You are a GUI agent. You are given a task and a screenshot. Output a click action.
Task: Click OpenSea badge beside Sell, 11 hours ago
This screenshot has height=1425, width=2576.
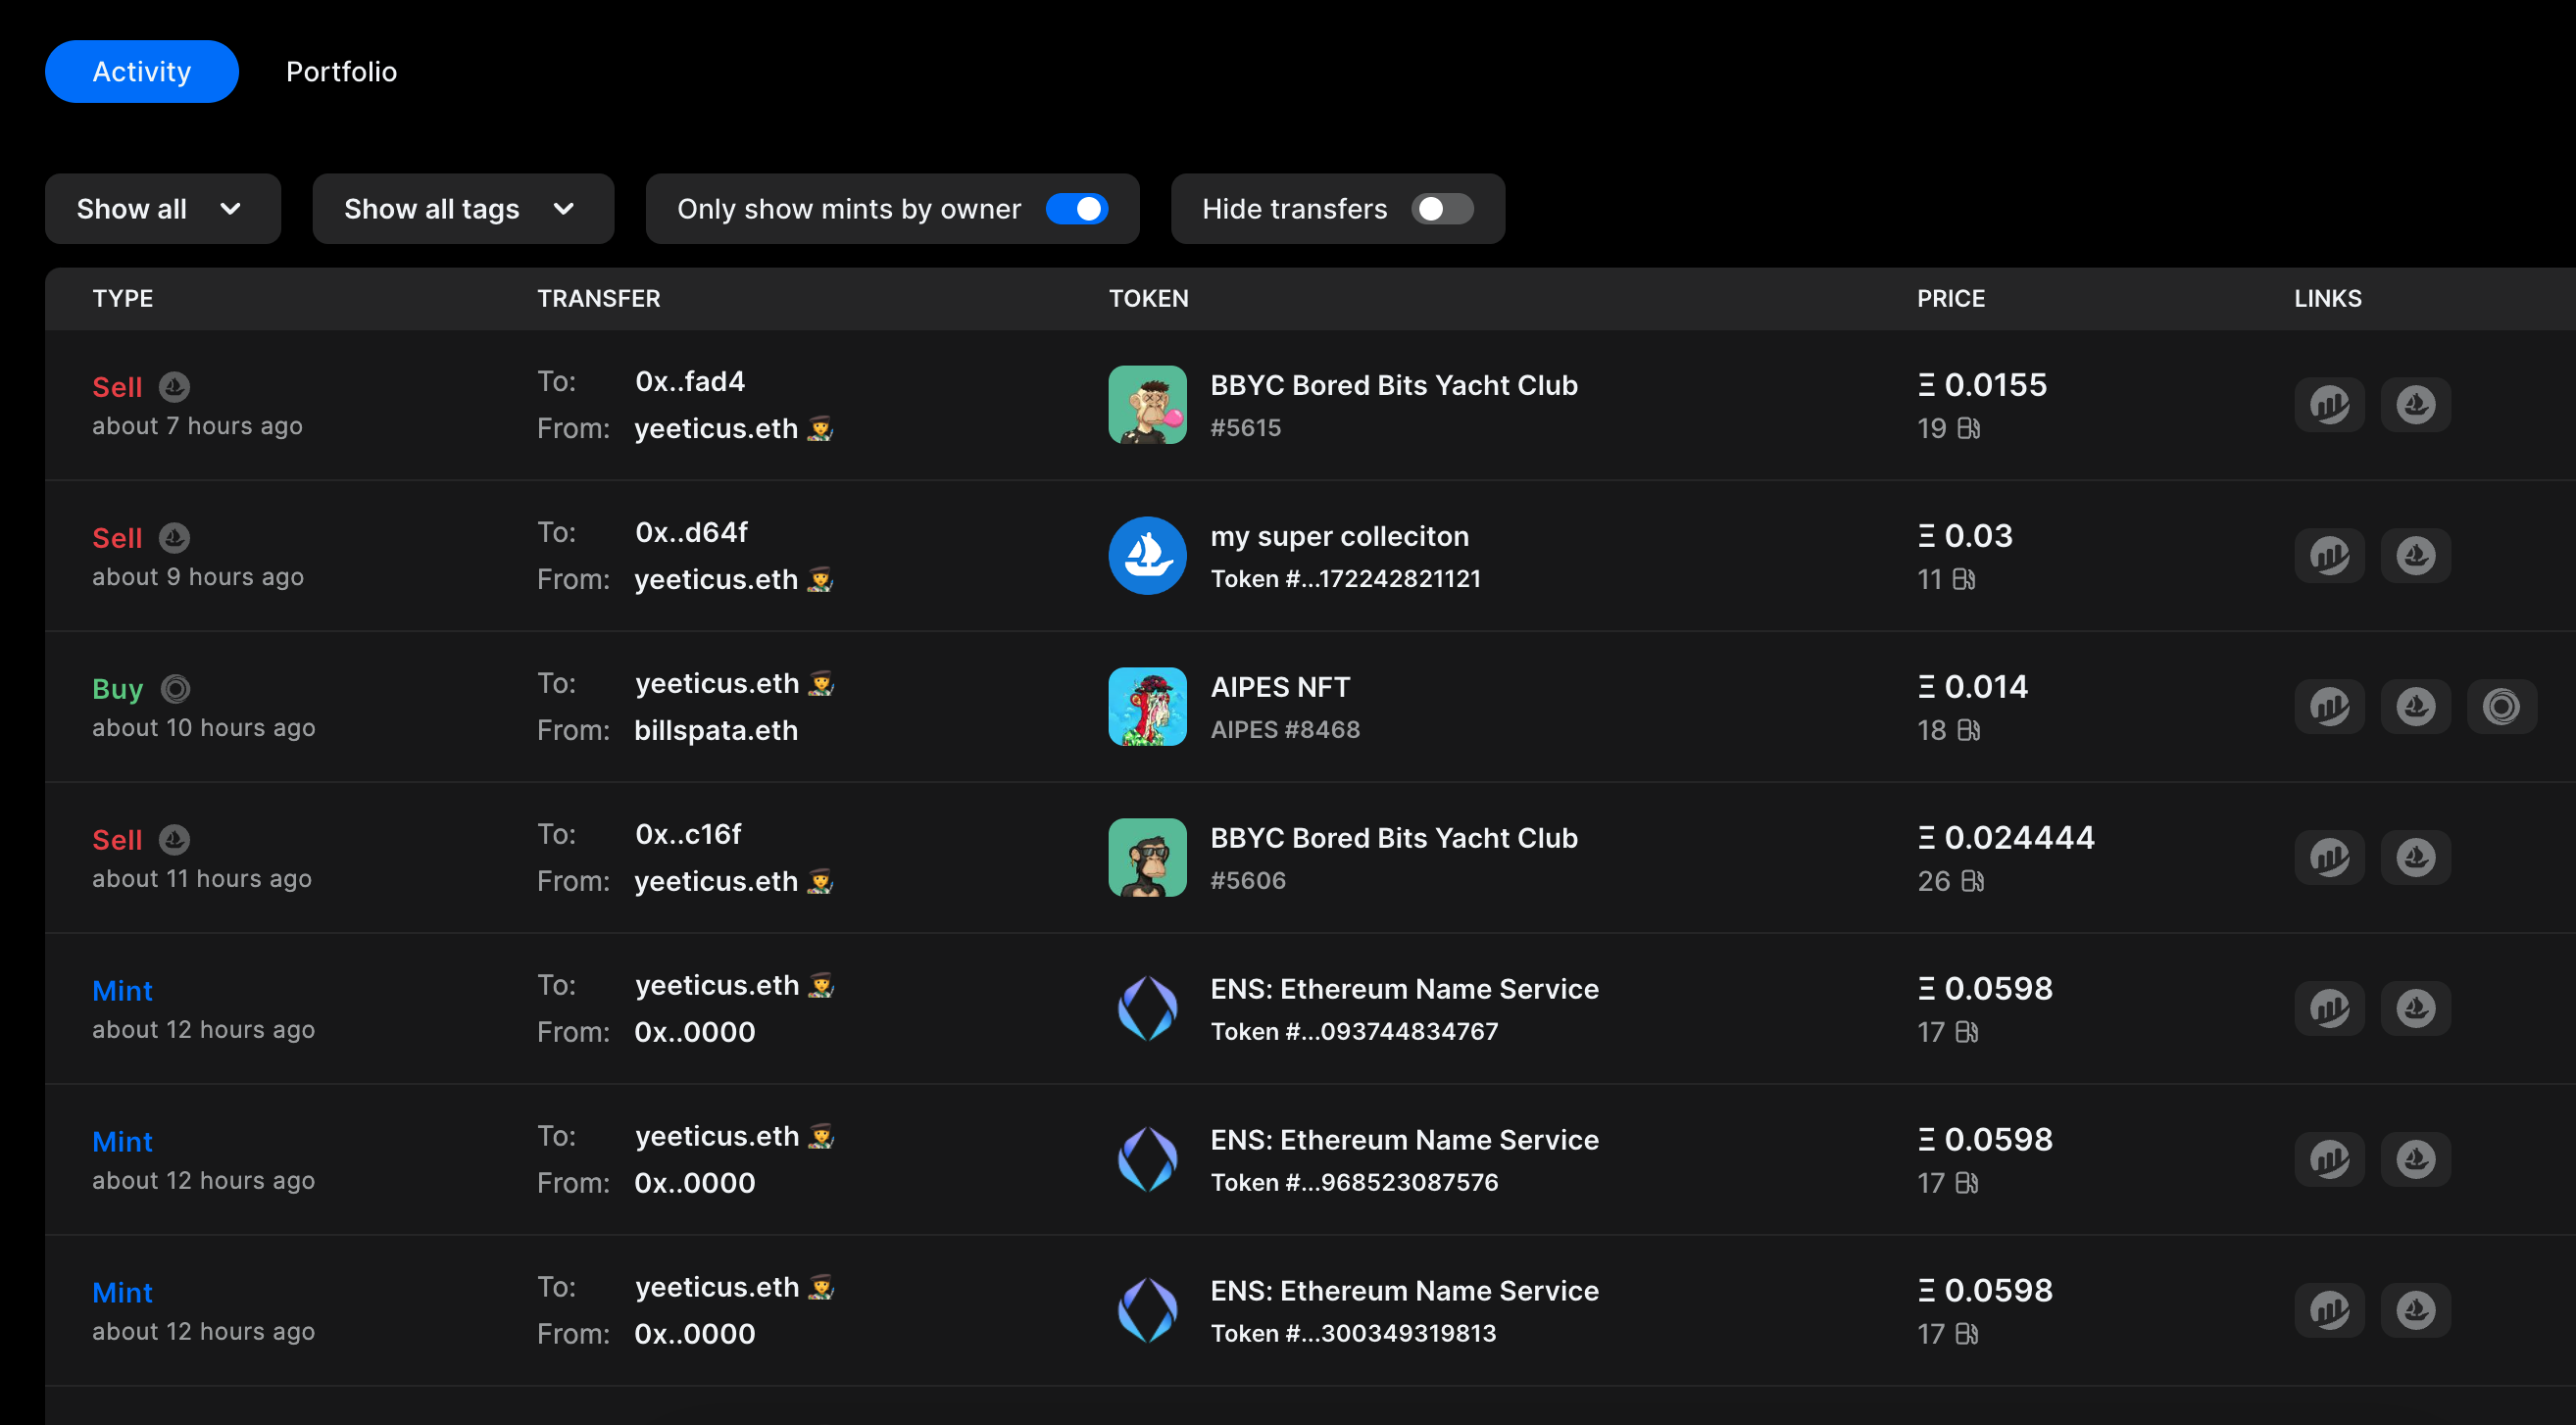coord(175,840)
